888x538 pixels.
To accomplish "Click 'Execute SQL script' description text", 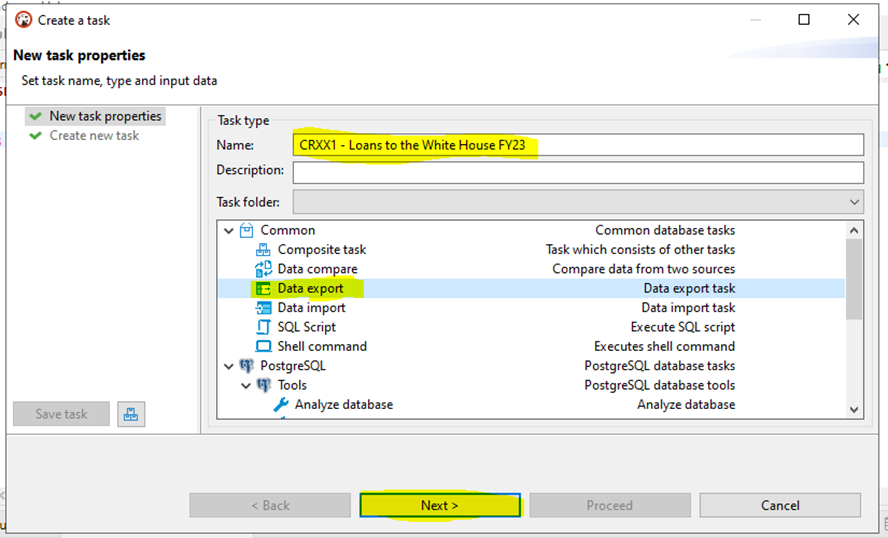I will (x=683, y=327).
